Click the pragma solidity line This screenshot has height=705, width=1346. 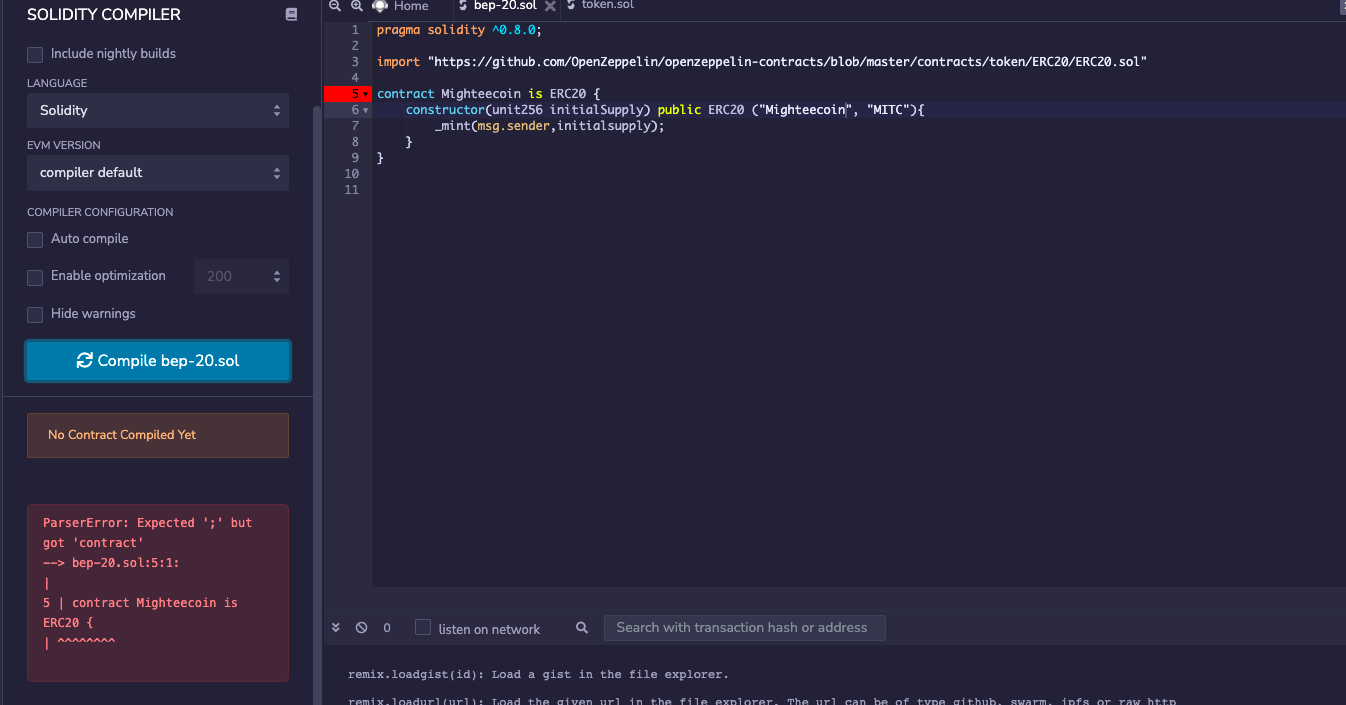[459, 30]
